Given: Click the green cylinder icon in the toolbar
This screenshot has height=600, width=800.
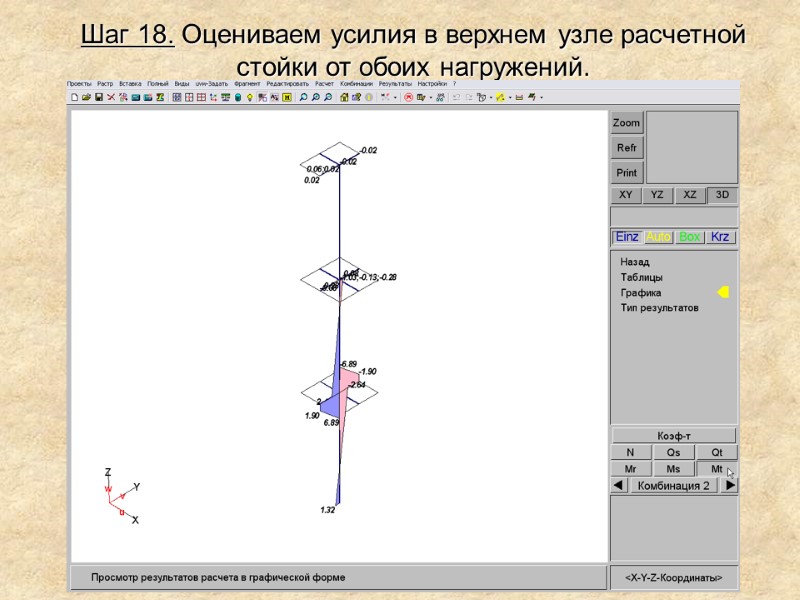Looking at the screenshot, I should [x=238, y=97].
